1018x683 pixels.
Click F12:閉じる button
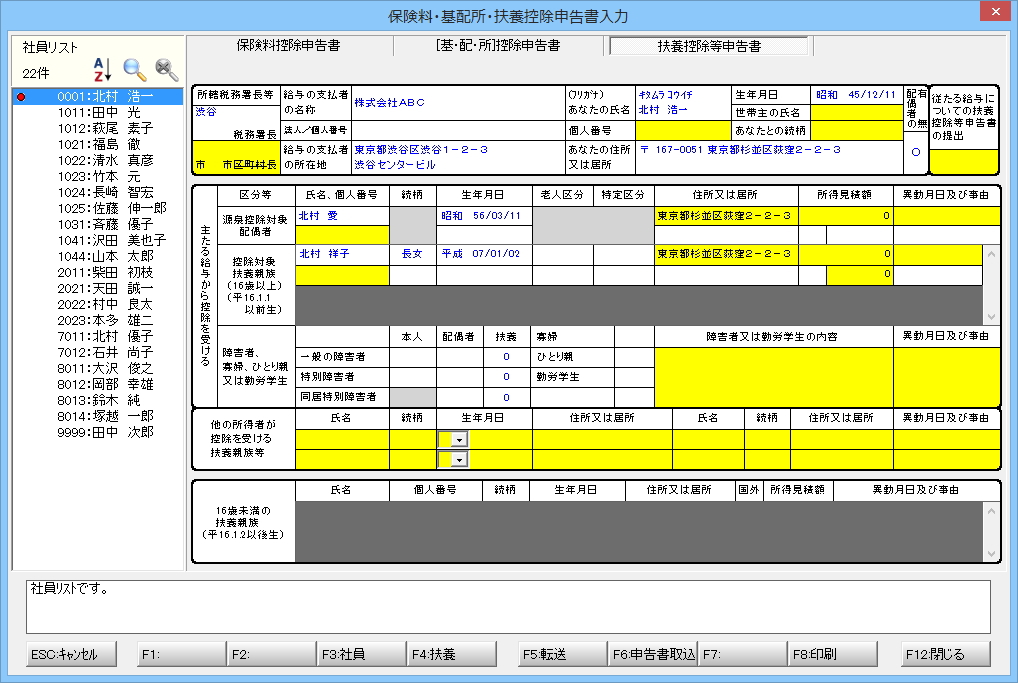pyautogui.click(x=946, y=654)
